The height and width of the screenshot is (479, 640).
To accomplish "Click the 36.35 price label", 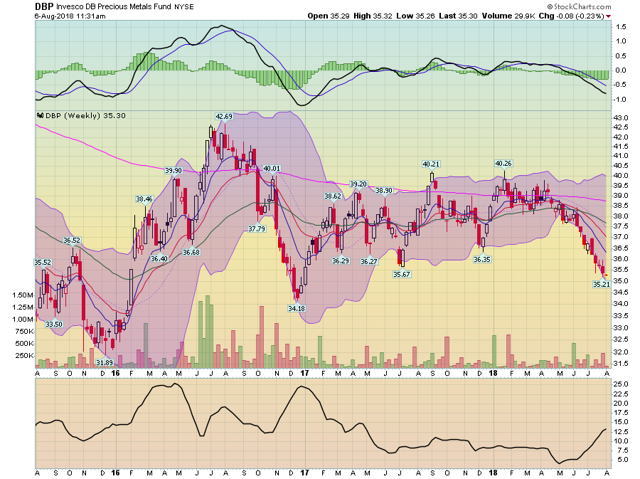I will click(482, 259).
